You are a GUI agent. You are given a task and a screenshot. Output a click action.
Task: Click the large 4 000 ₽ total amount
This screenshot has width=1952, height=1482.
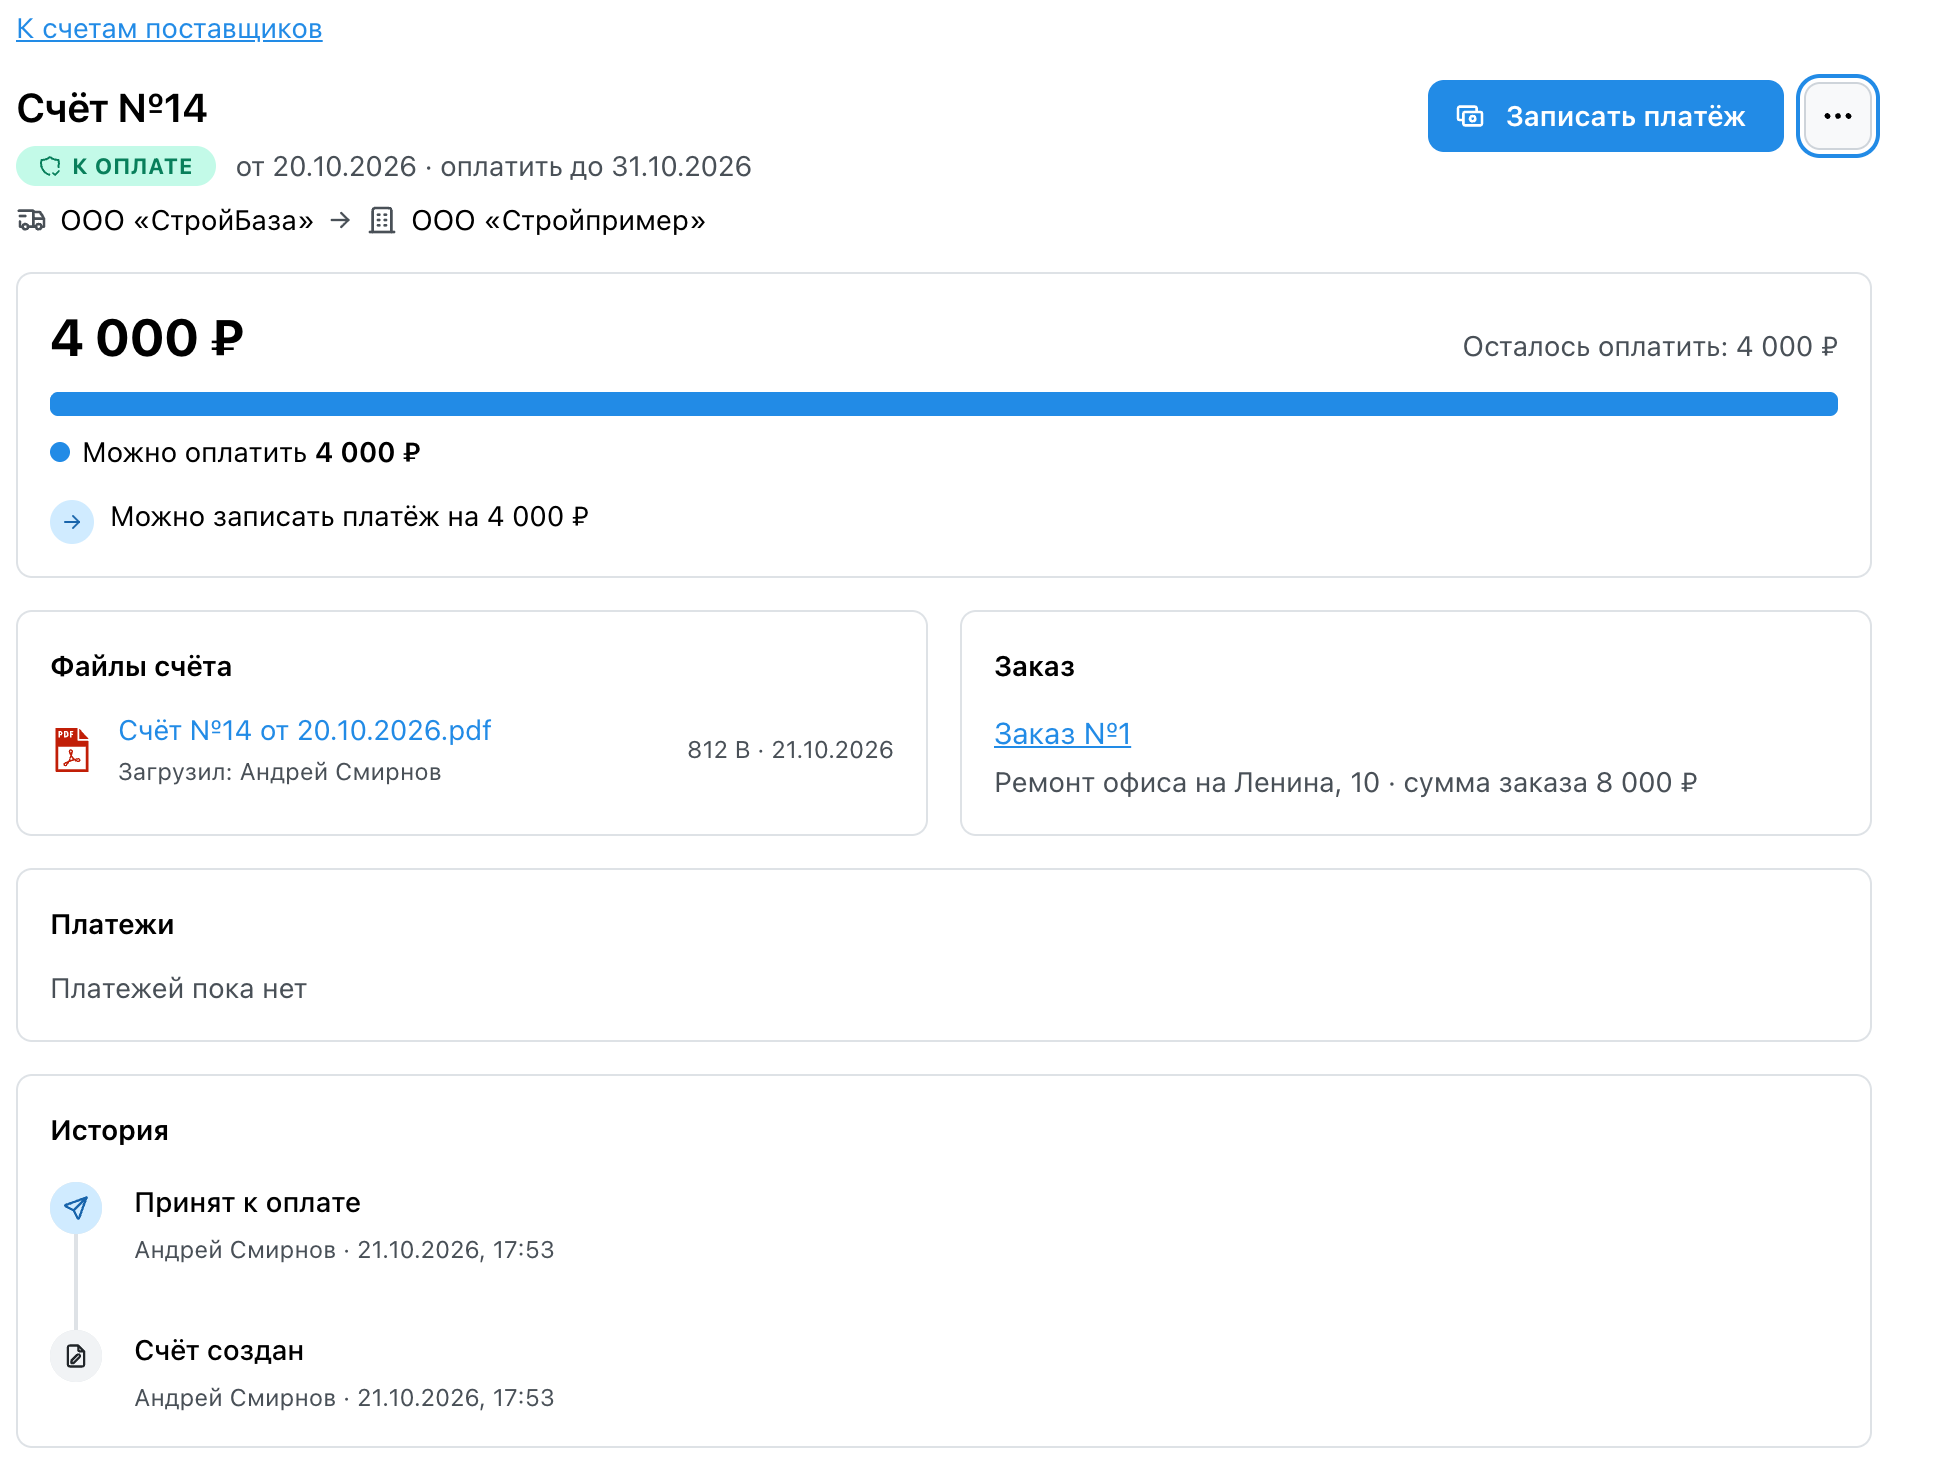click(147, 338)
